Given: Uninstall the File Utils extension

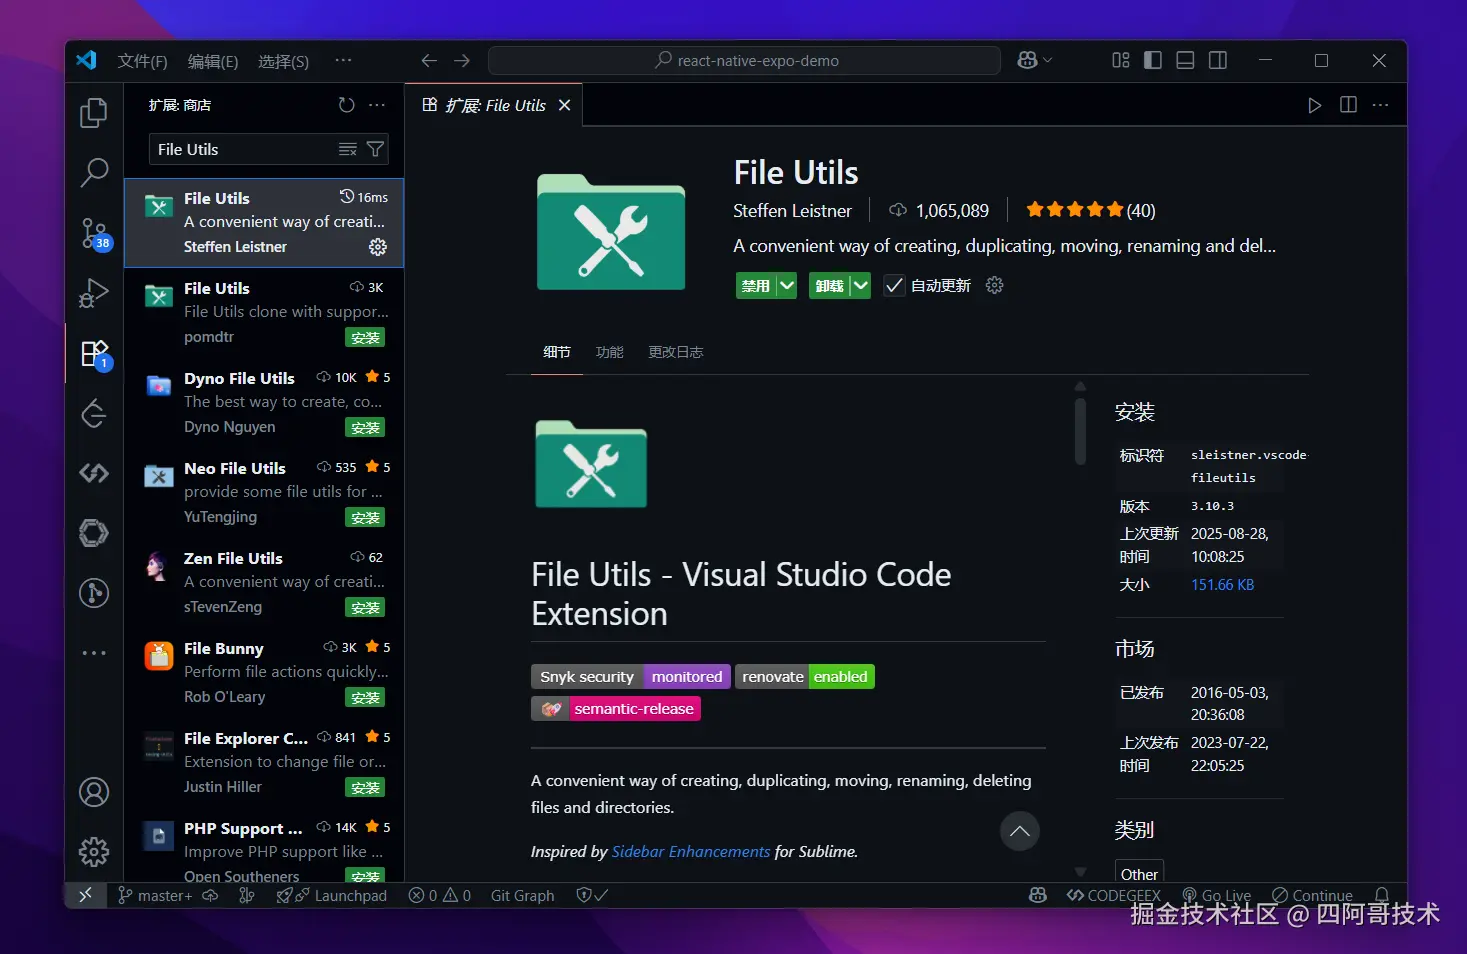Looking at the screenshot, I should (x=829, y=285).
